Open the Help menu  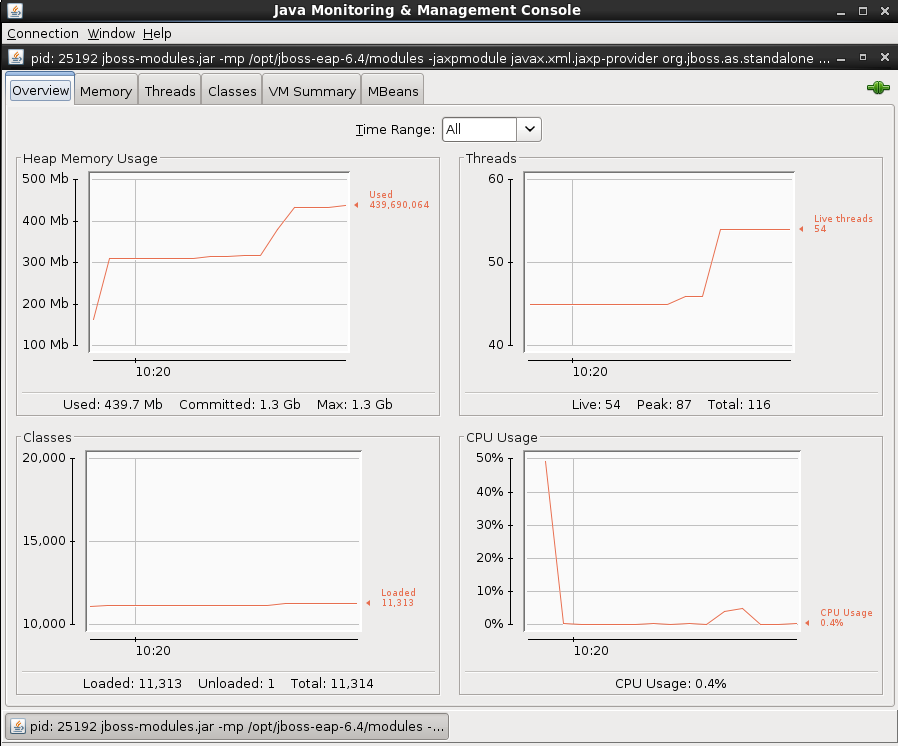[157, 34]
